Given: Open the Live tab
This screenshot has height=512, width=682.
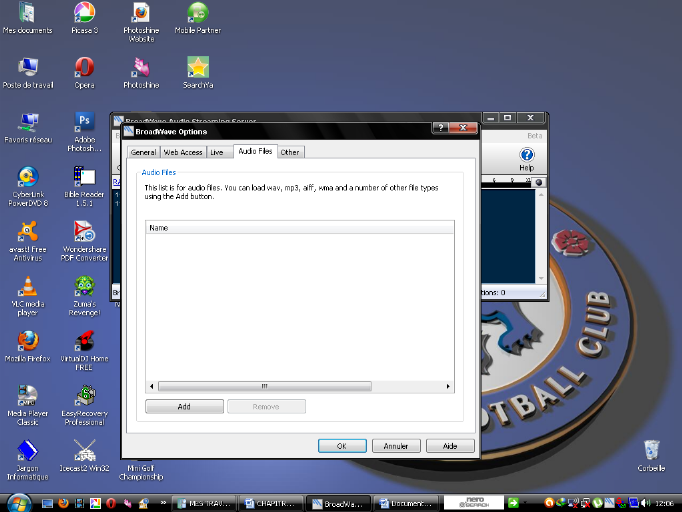Looking at the screenshot, I should click(x=217, y=152).
